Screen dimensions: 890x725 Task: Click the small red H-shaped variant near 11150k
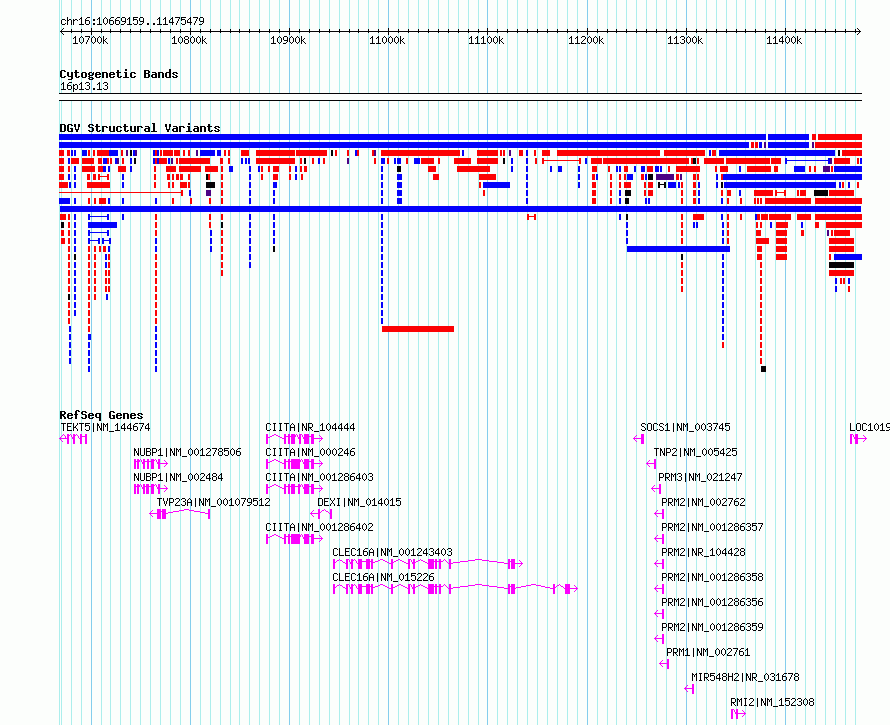pyautogui.click(x=531, y=217)
